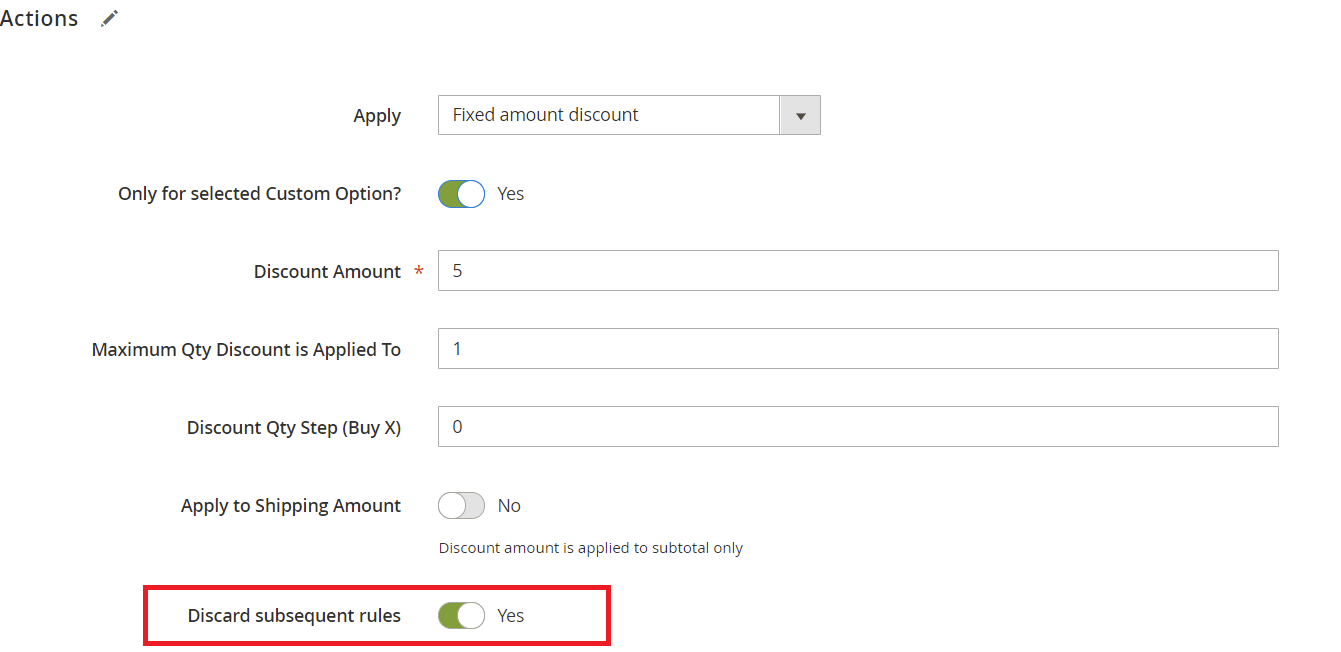
Task: Click the "Only for selected Custom Option?" label
Action: (259, 194)
